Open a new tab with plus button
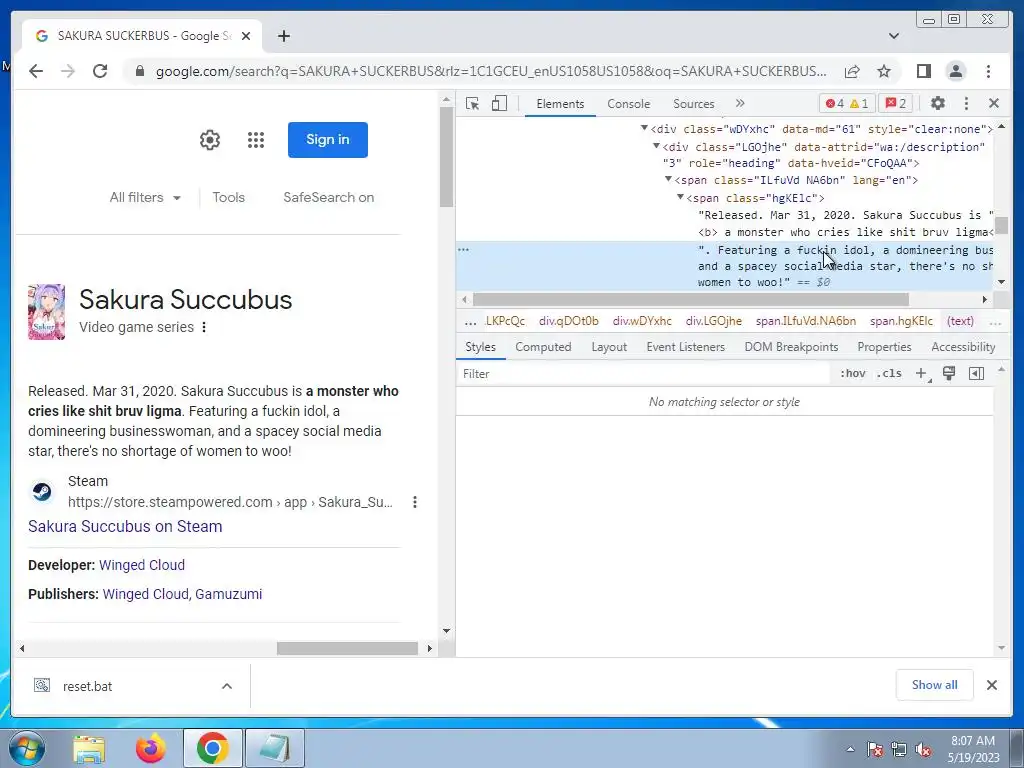 283,36
